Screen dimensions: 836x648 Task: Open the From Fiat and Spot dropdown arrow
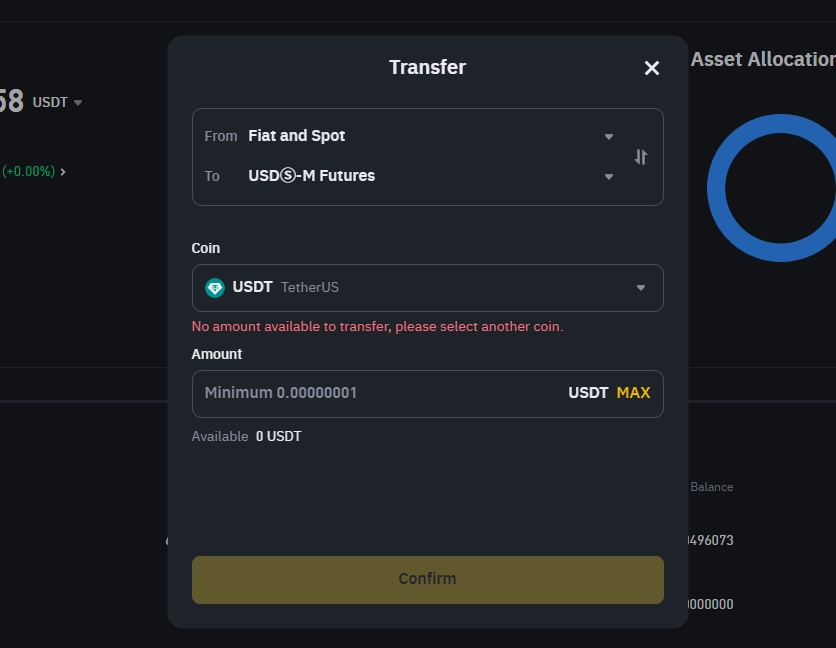coord(608,137)
